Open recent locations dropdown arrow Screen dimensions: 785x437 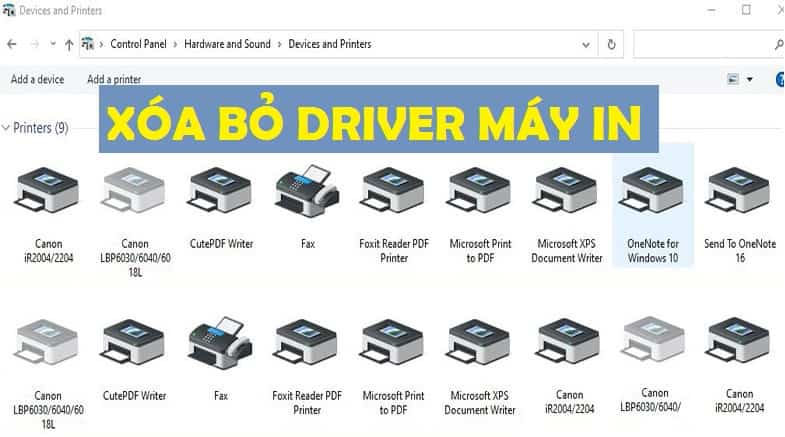(53, 44)
